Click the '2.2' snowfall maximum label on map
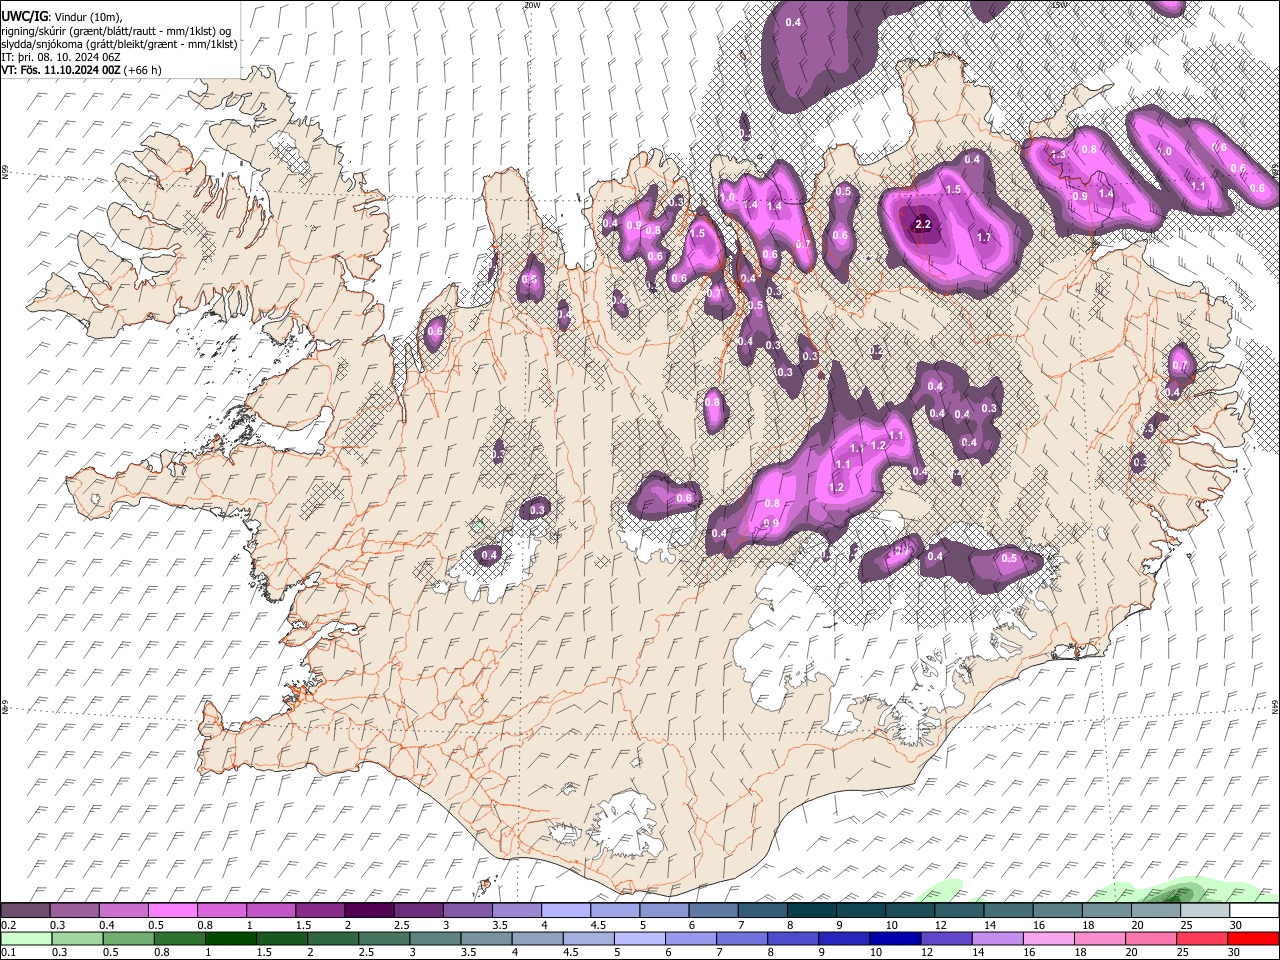This screenshot has width=1280, height=960. point(923,224)
